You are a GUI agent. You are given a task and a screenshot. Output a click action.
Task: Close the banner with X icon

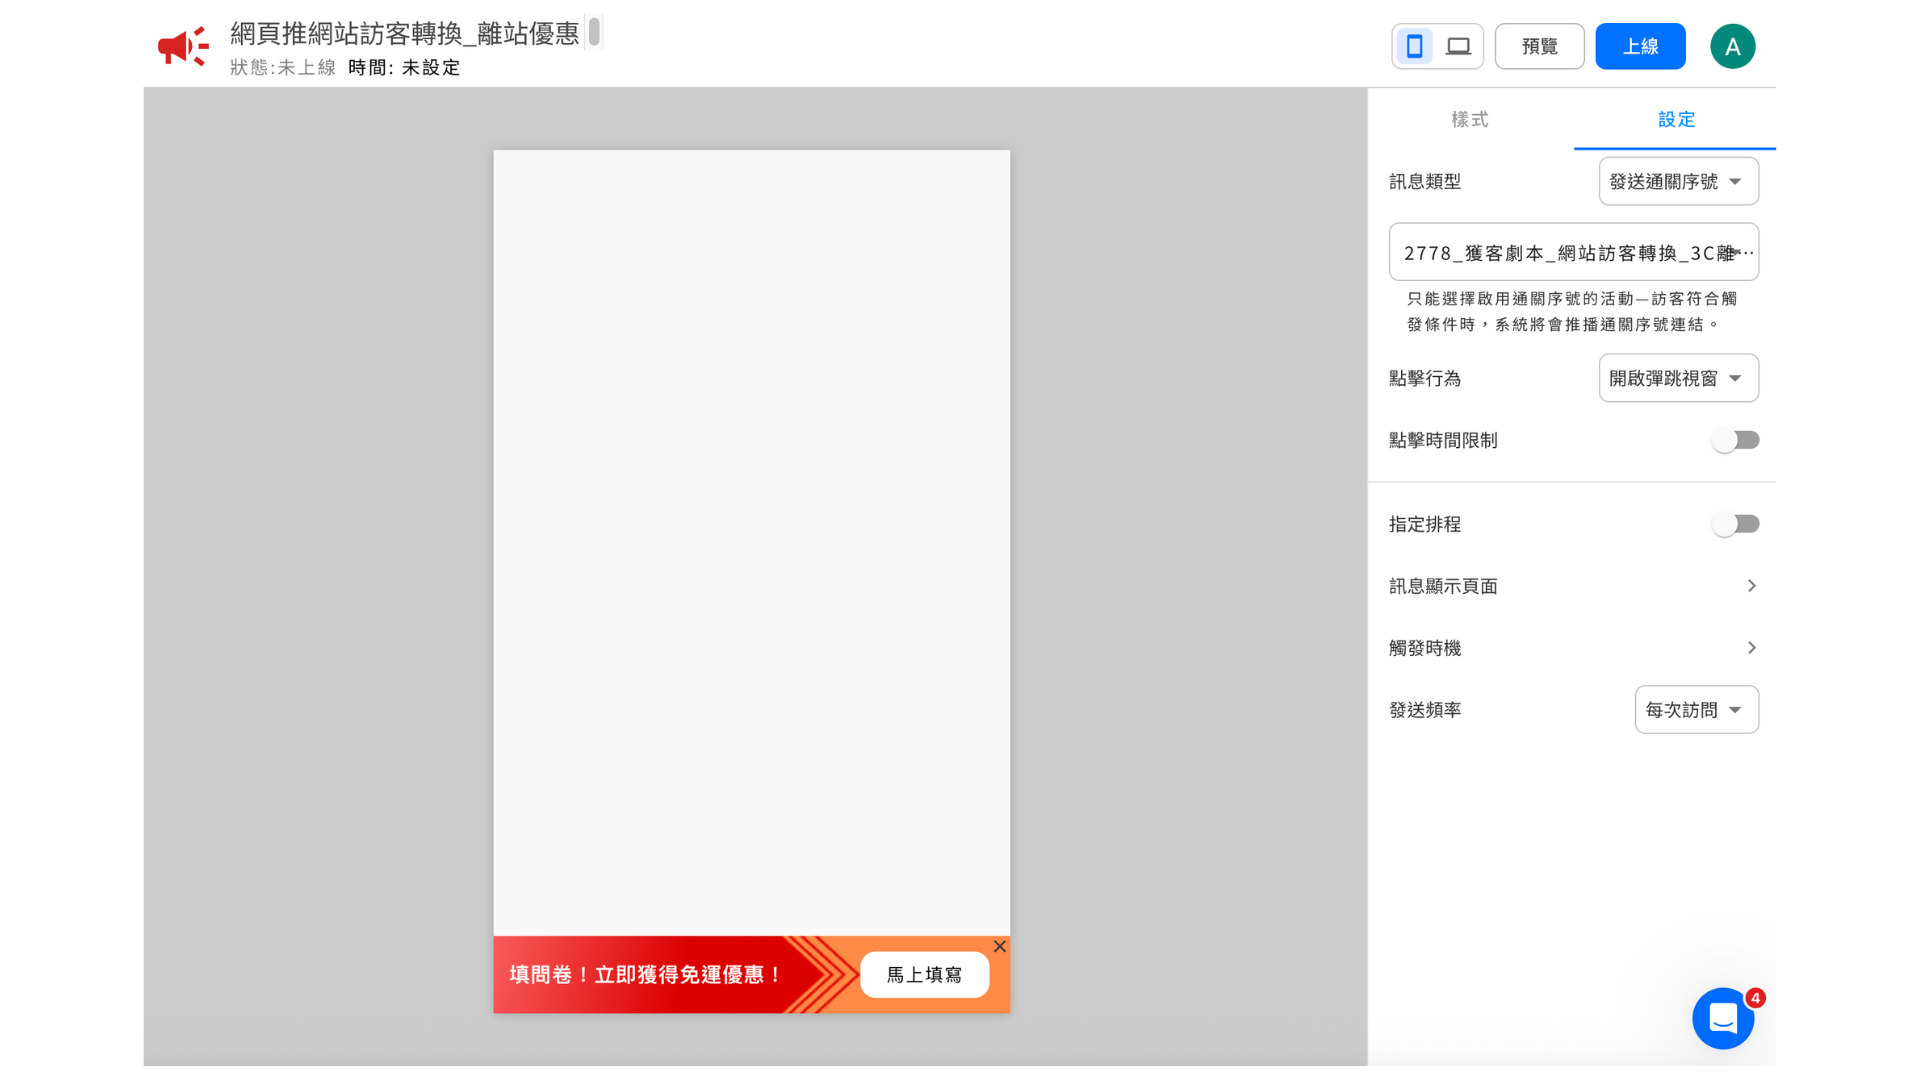999,946
